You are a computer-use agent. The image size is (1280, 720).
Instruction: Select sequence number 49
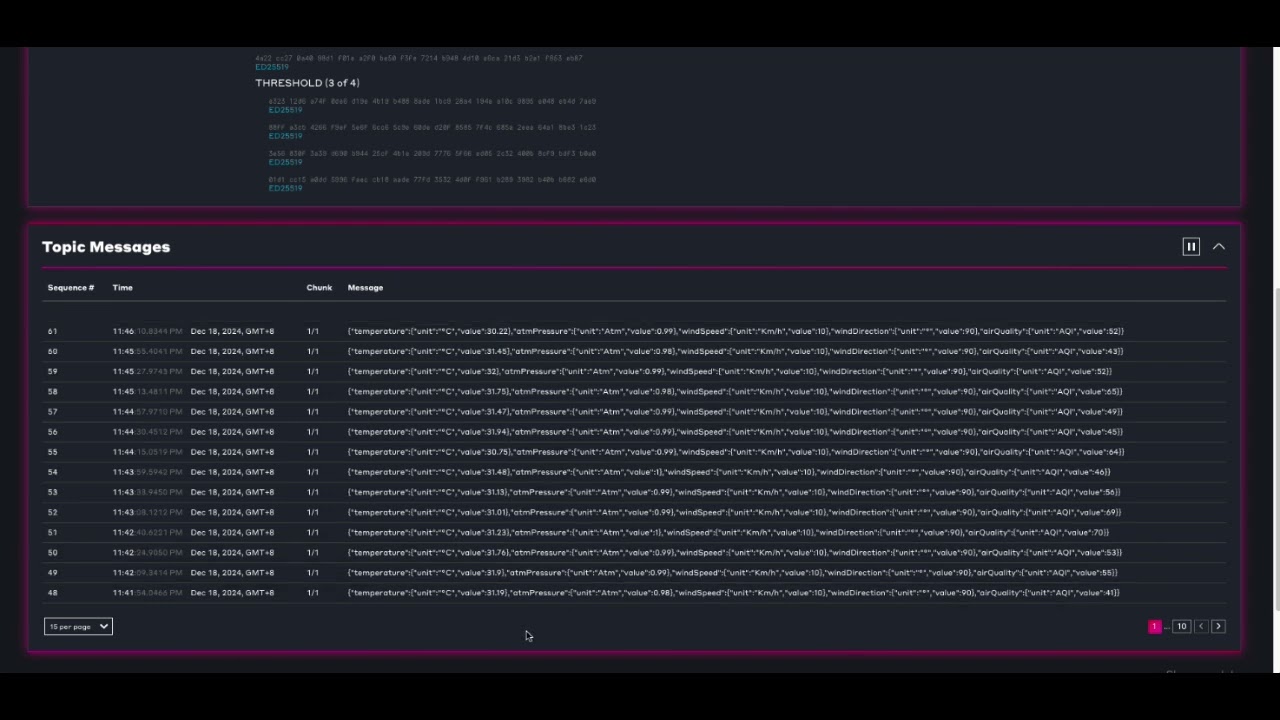point(52,573)
